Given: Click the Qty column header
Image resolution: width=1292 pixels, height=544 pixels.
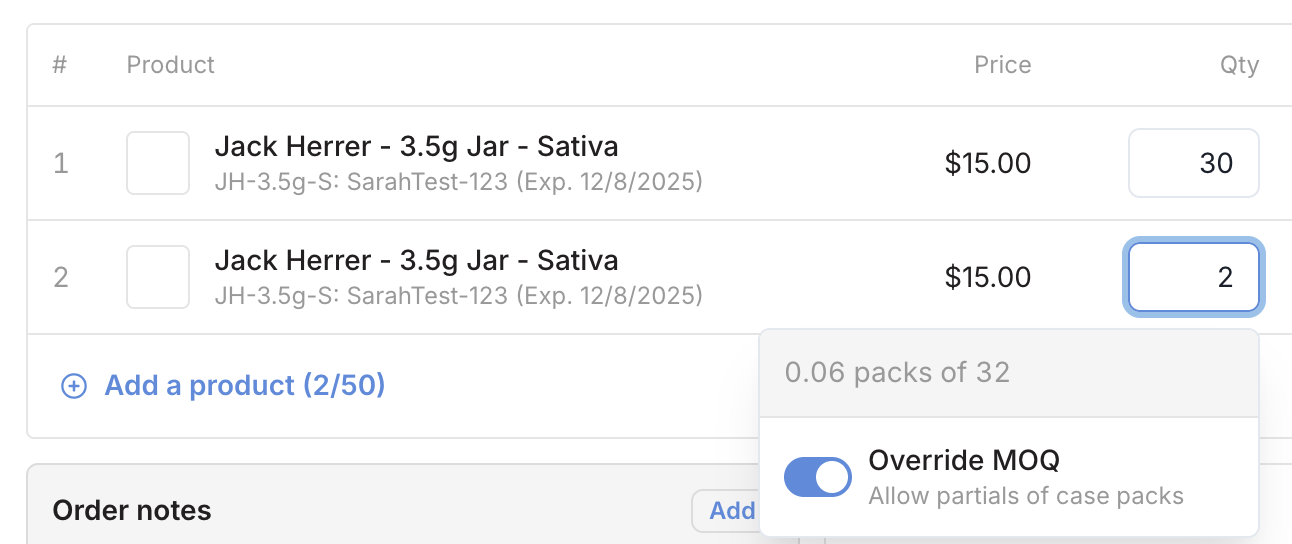Looking at the screenshot, I should pyautogui.click(x=1239, y=65).
